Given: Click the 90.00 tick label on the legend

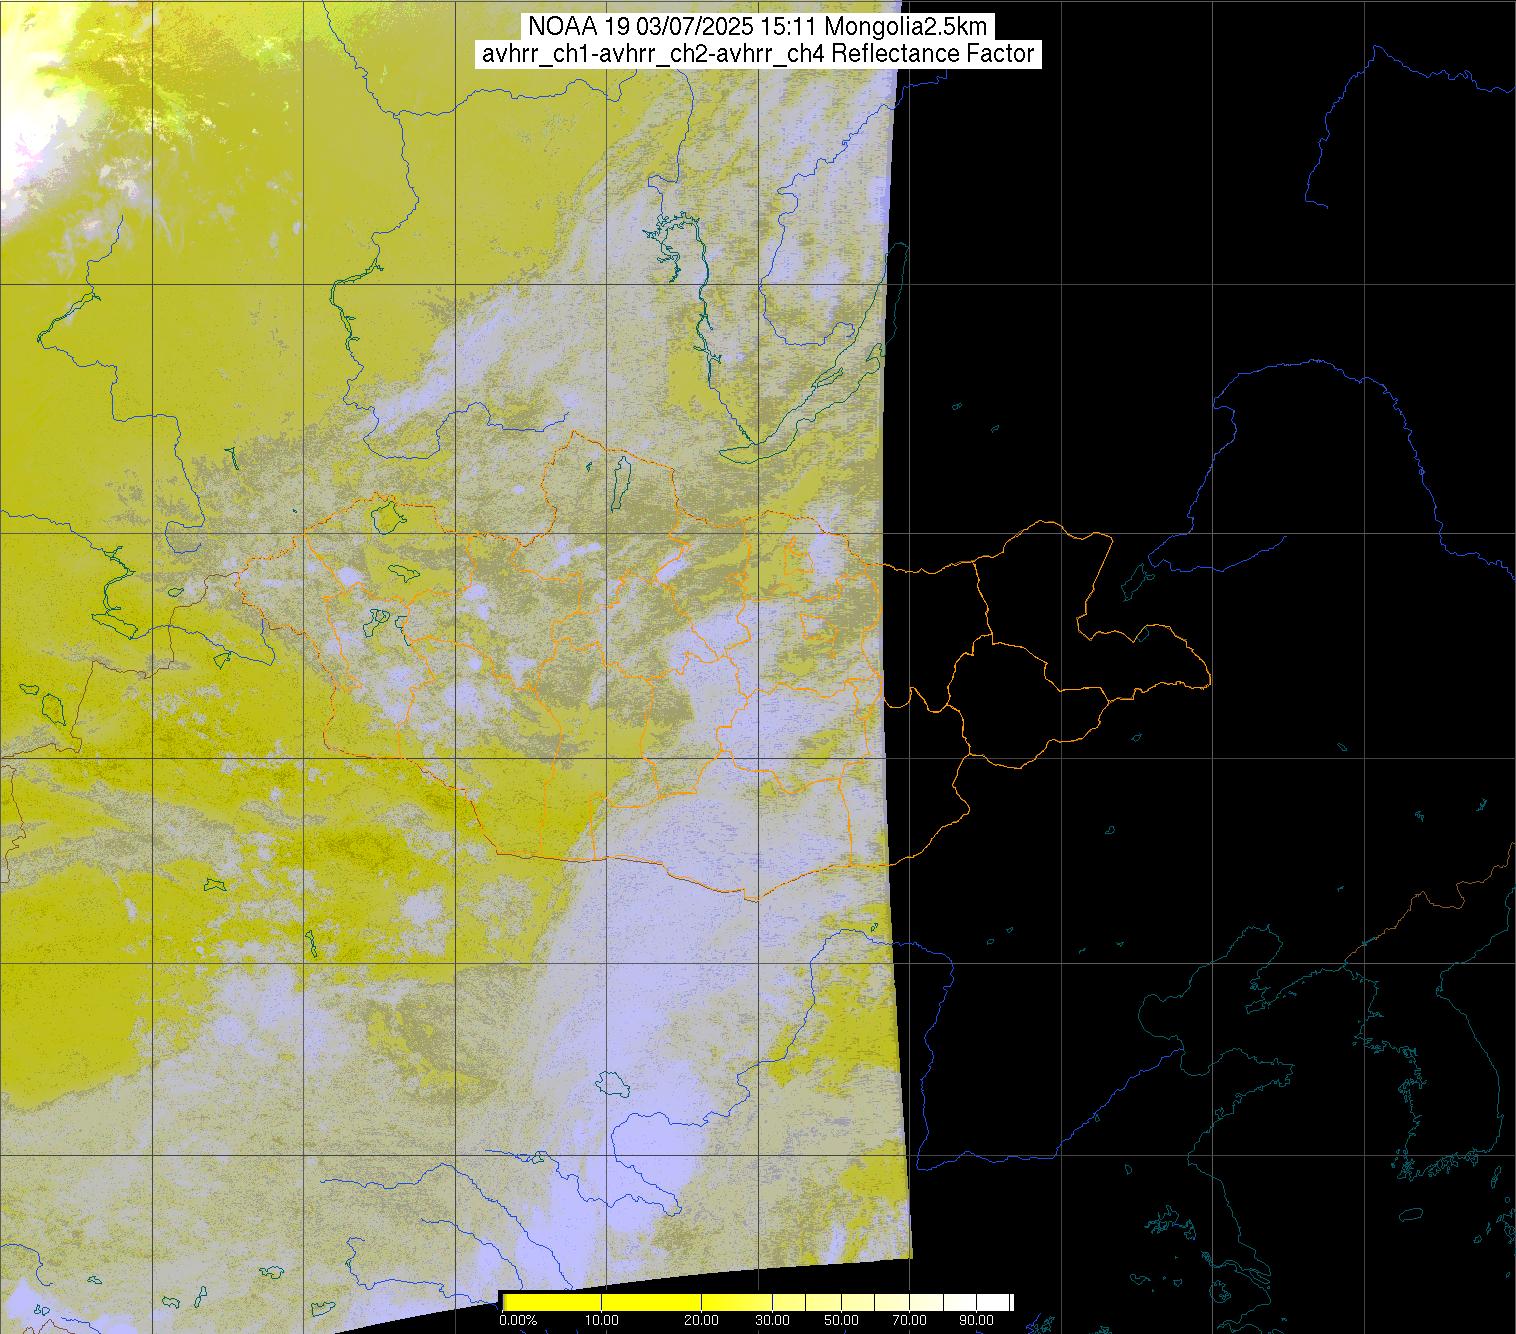Looking at the screenshot, I should 974,1320.
